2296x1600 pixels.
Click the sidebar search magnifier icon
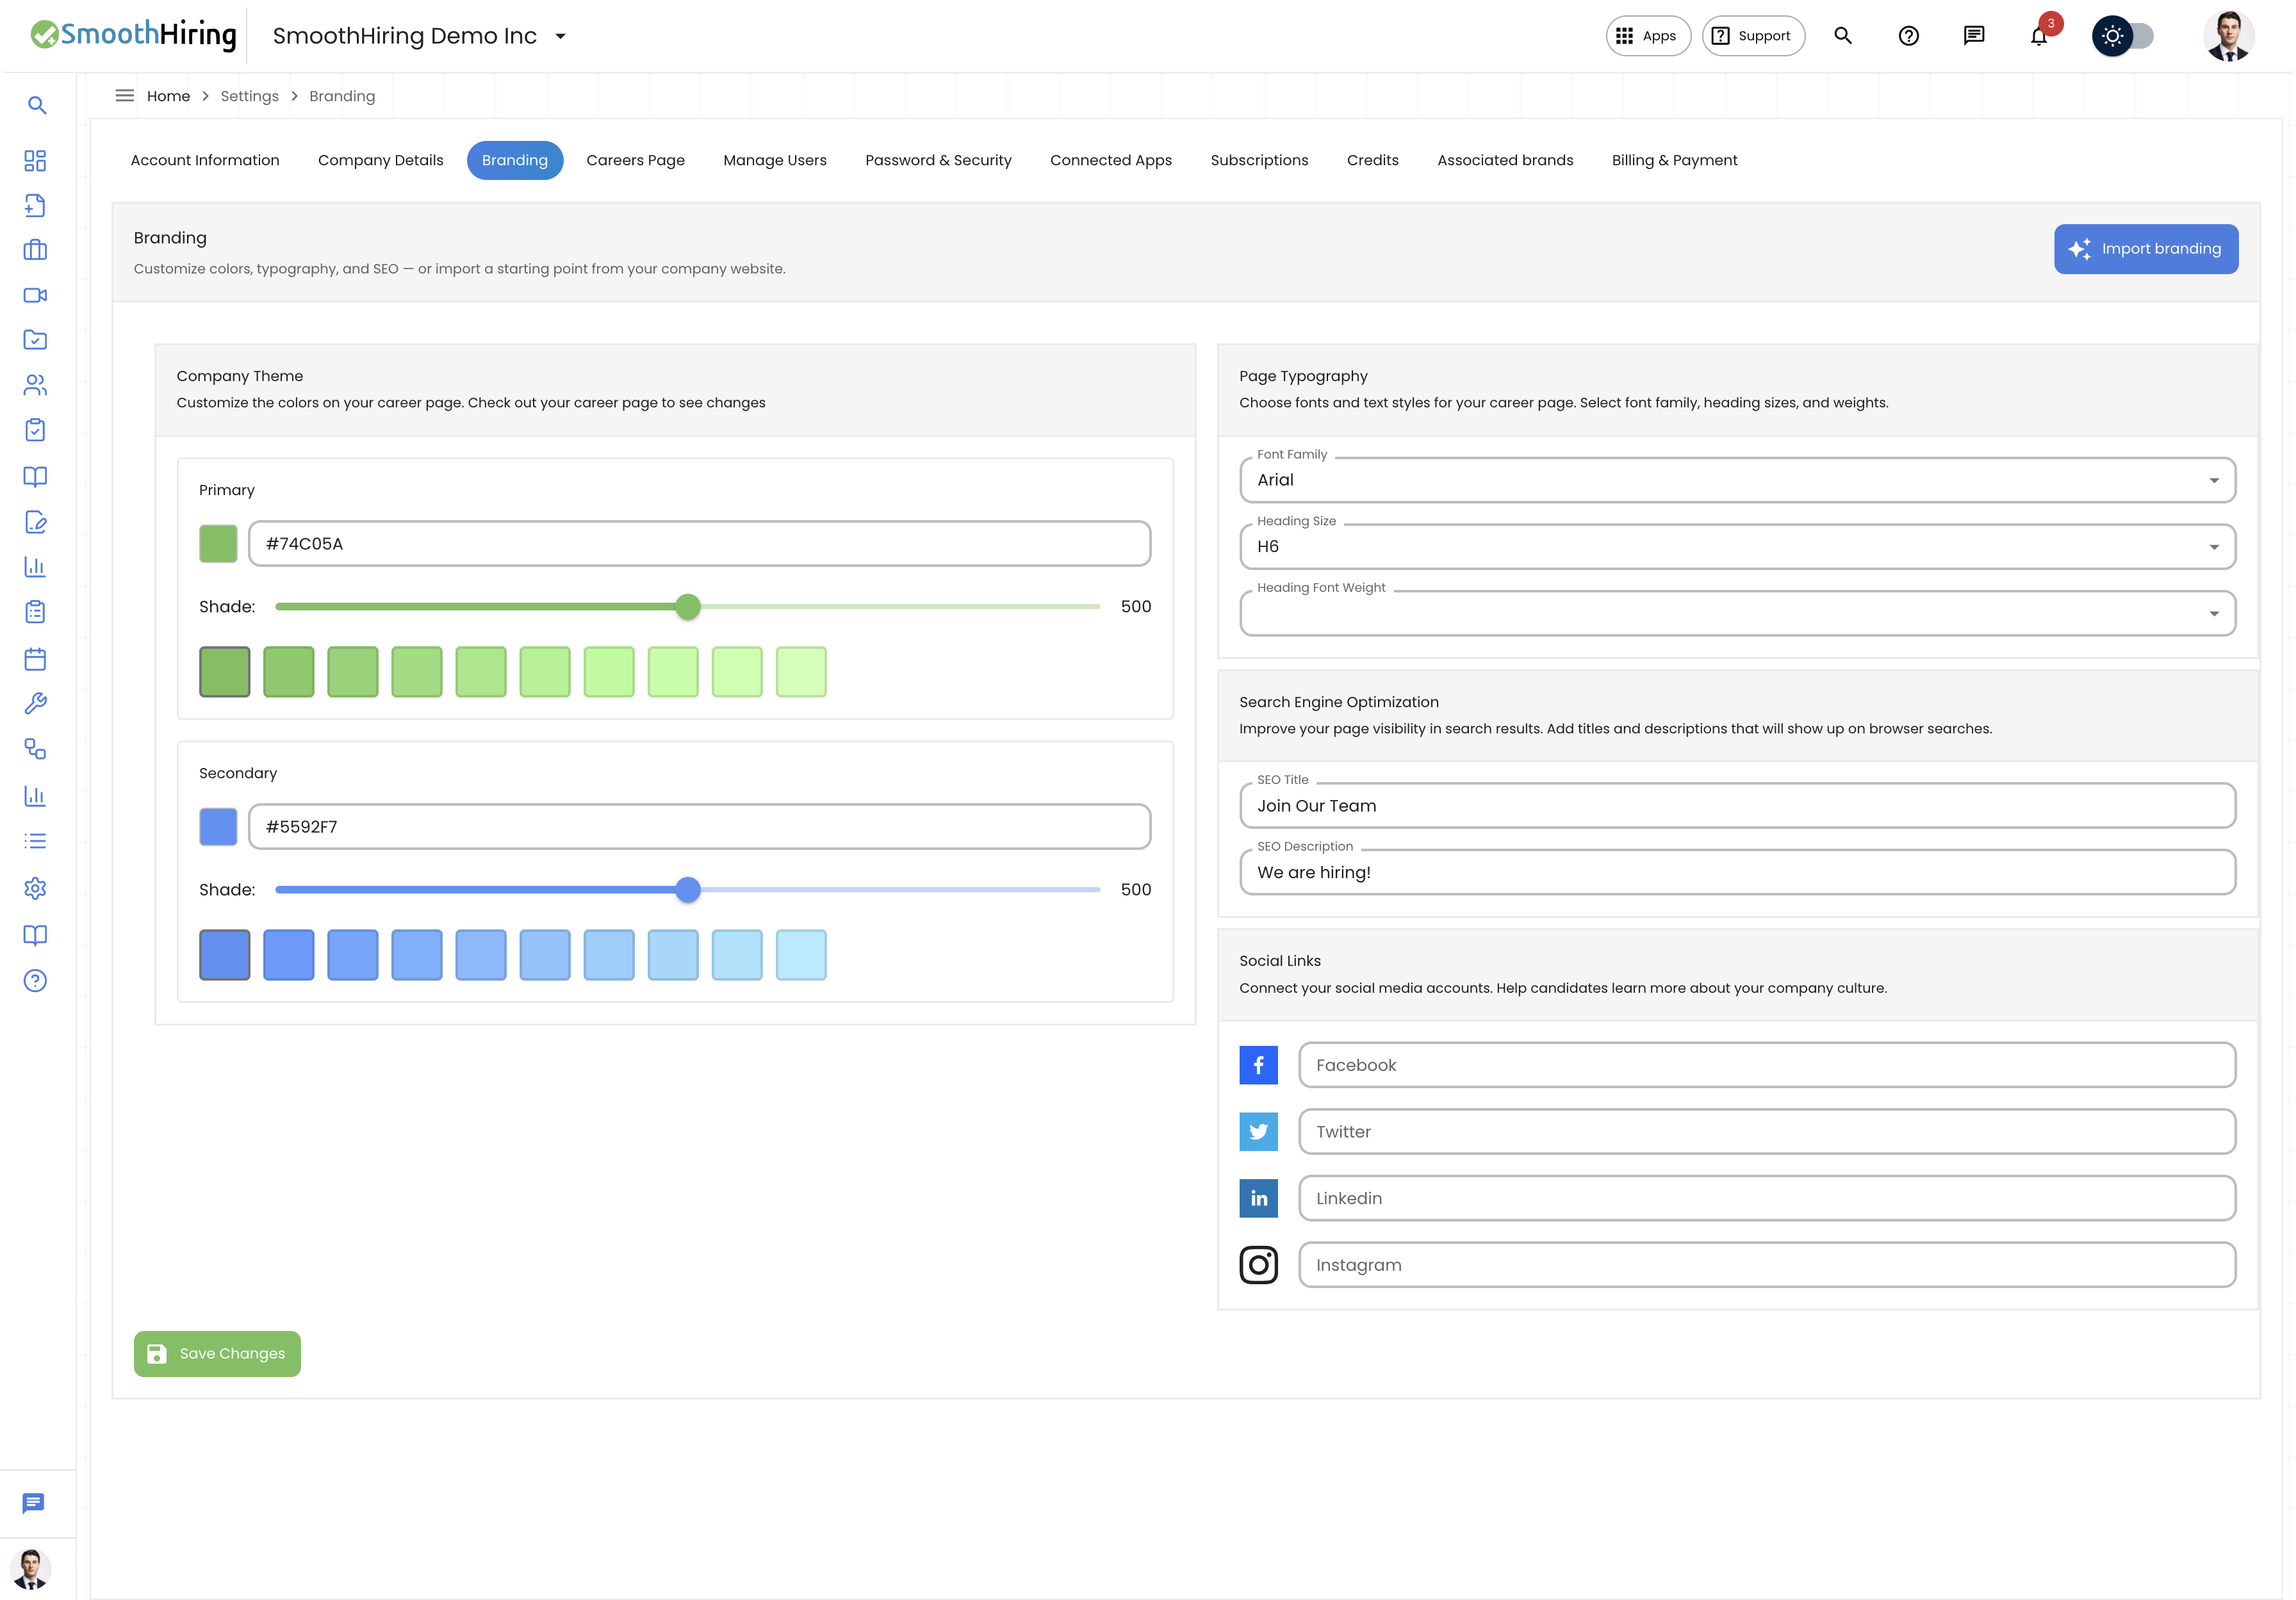coord(37,105)
